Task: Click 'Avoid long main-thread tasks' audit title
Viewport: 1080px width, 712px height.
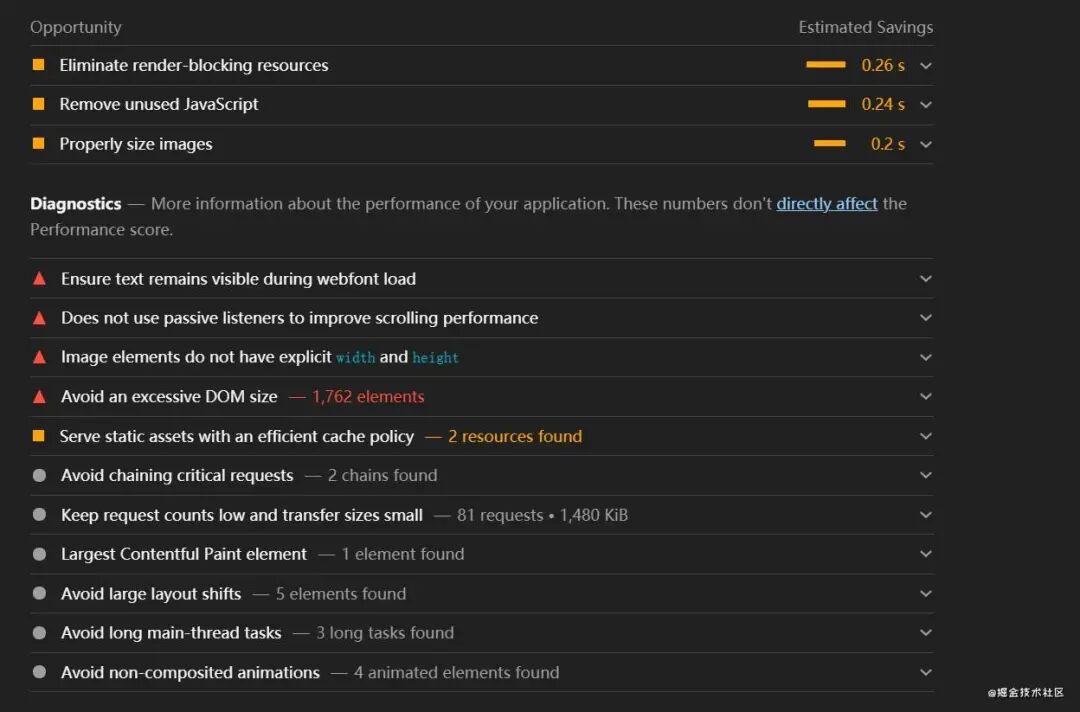Action: click(x=171, y=633)
